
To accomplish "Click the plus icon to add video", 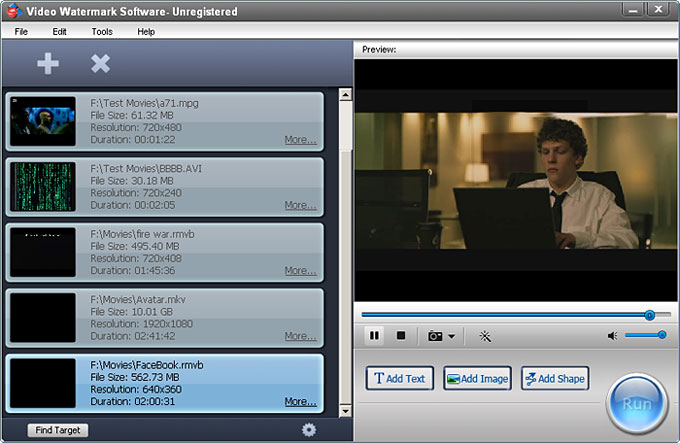I will tap(48, 63).
